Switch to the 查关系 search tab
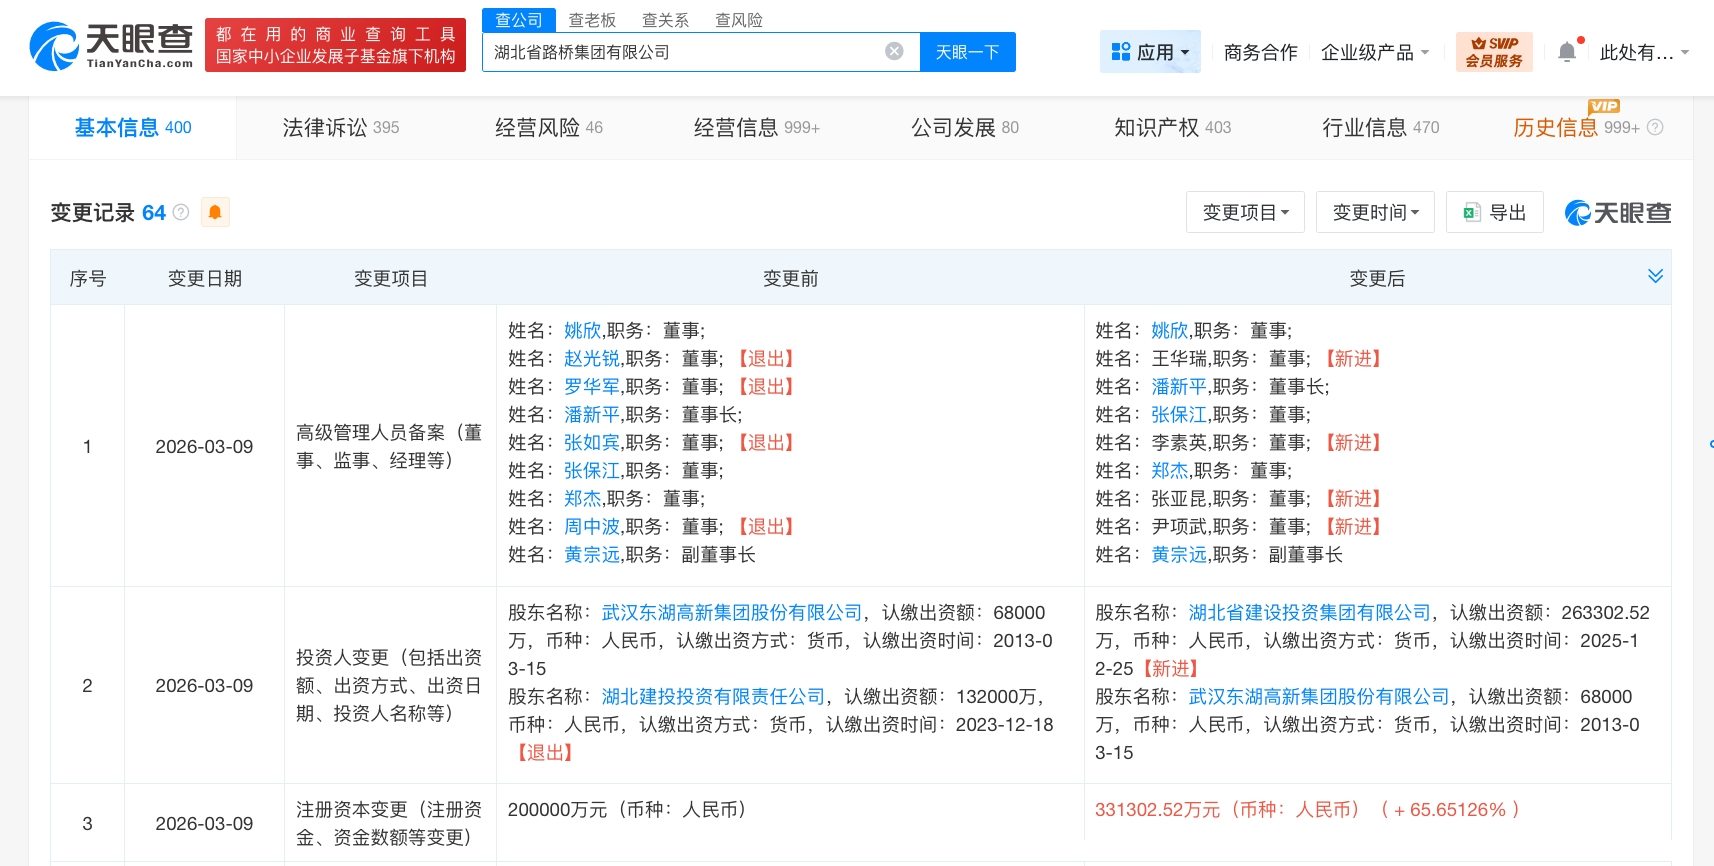 click(x=665, y=20)
